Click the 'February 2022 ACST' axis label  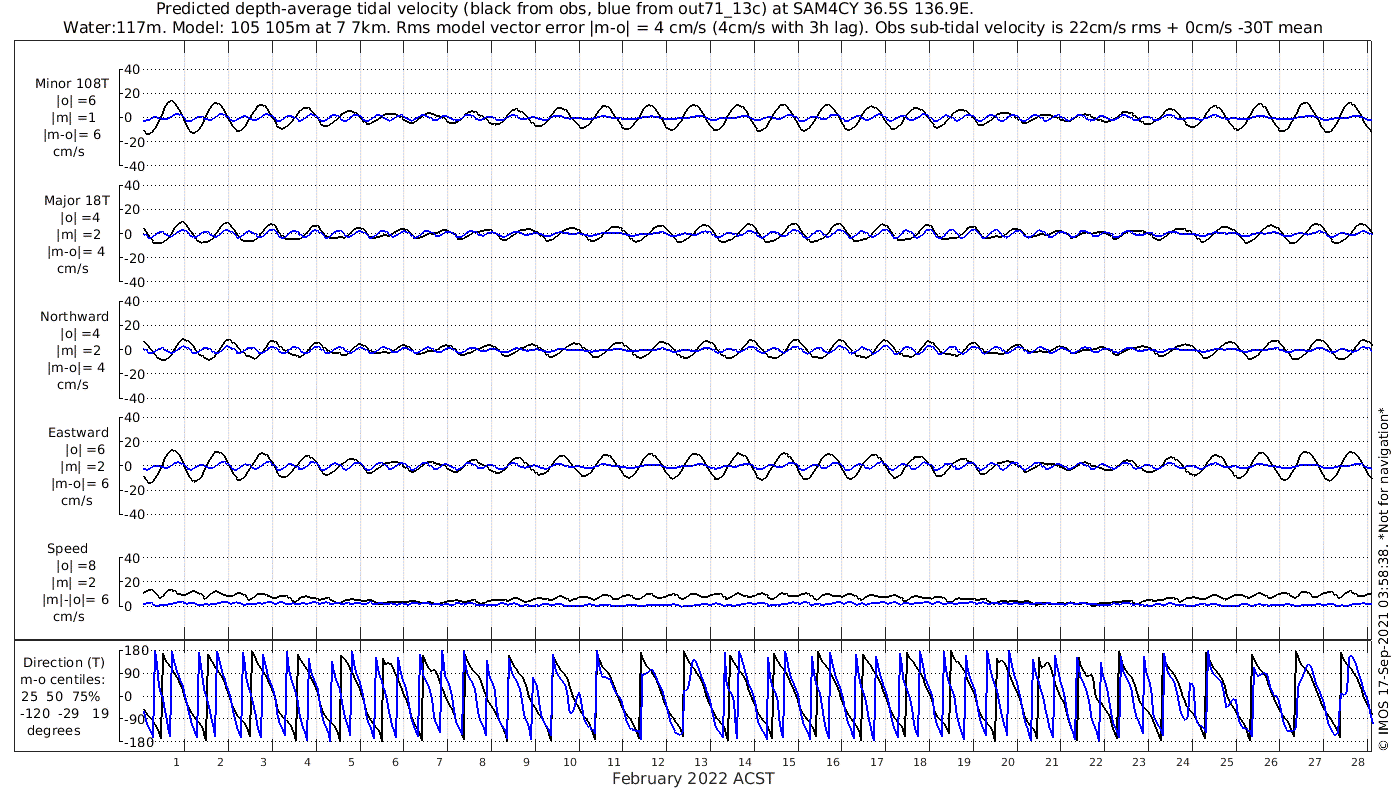pos(693,779)
